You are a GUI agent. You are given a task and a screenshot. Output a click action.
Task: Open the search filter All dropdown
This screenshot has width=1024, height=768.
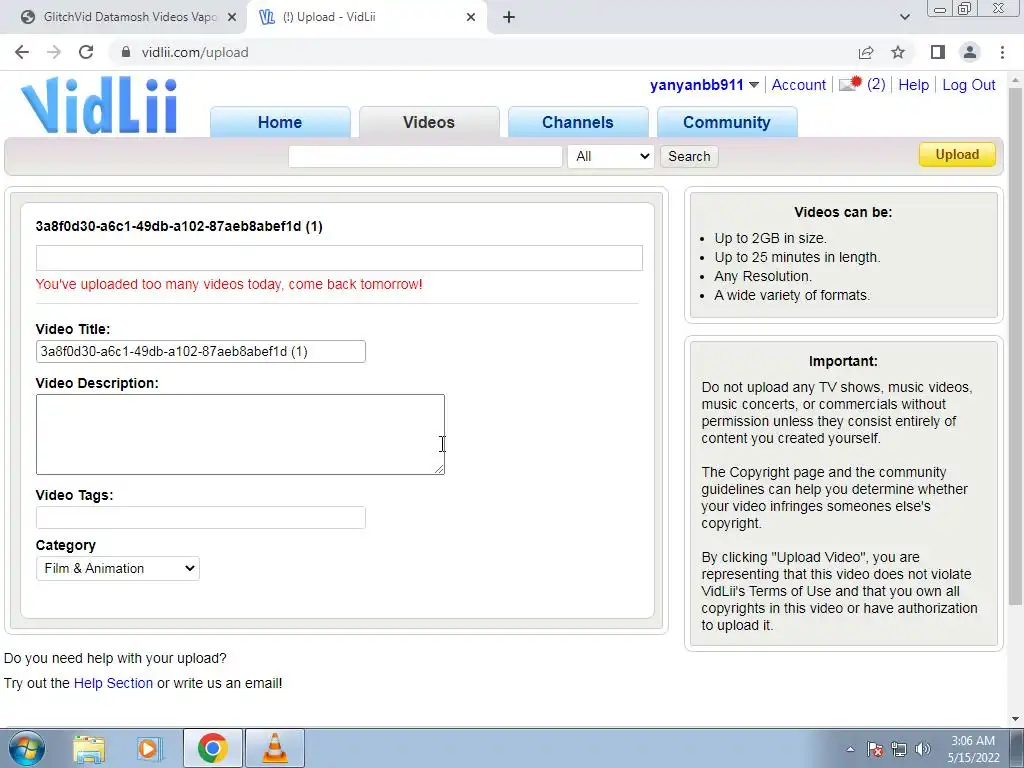(611, 156)
